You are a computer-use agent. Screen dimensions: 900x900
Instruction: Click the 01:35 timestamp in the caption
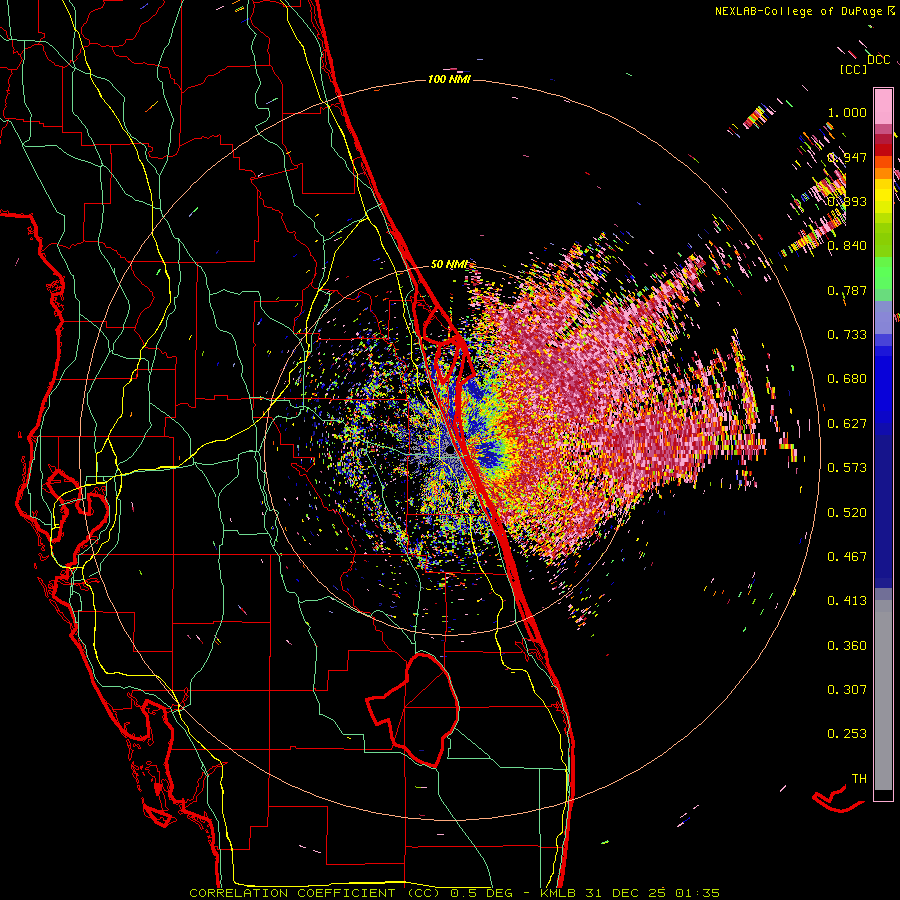[696, 893]
